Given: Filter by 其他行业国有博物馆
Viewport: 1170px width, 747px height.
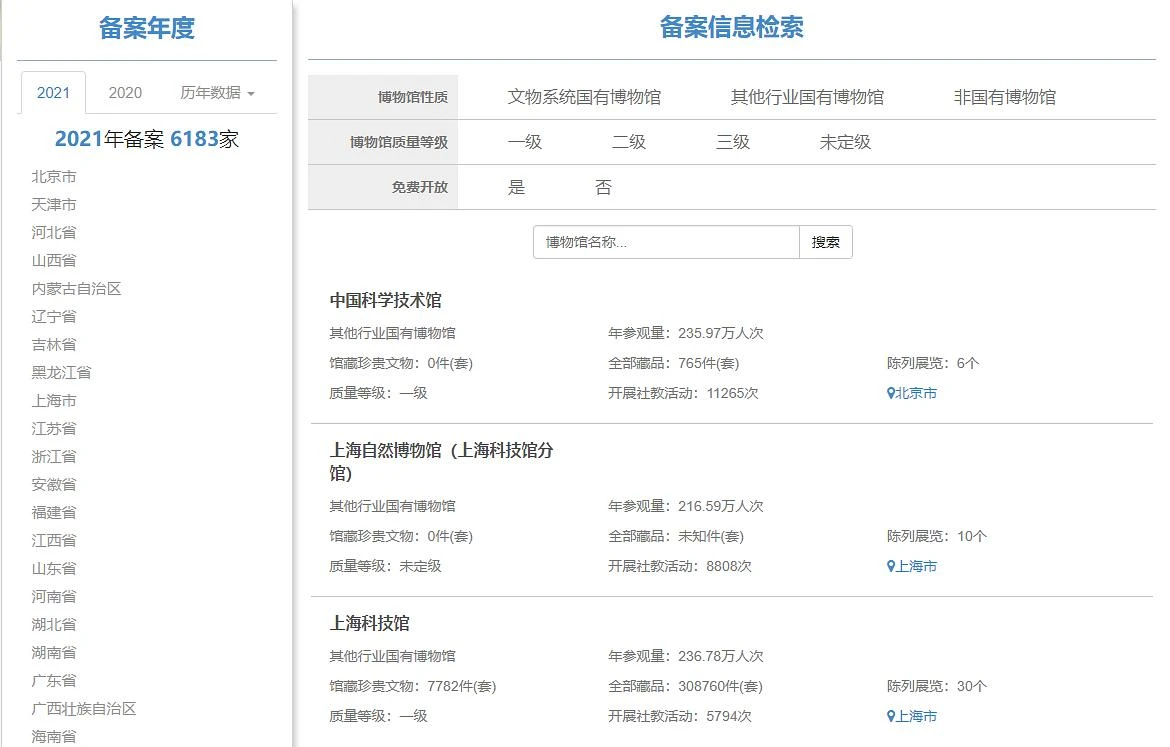Looking at the screenshot, I should (x=807, y=97).
